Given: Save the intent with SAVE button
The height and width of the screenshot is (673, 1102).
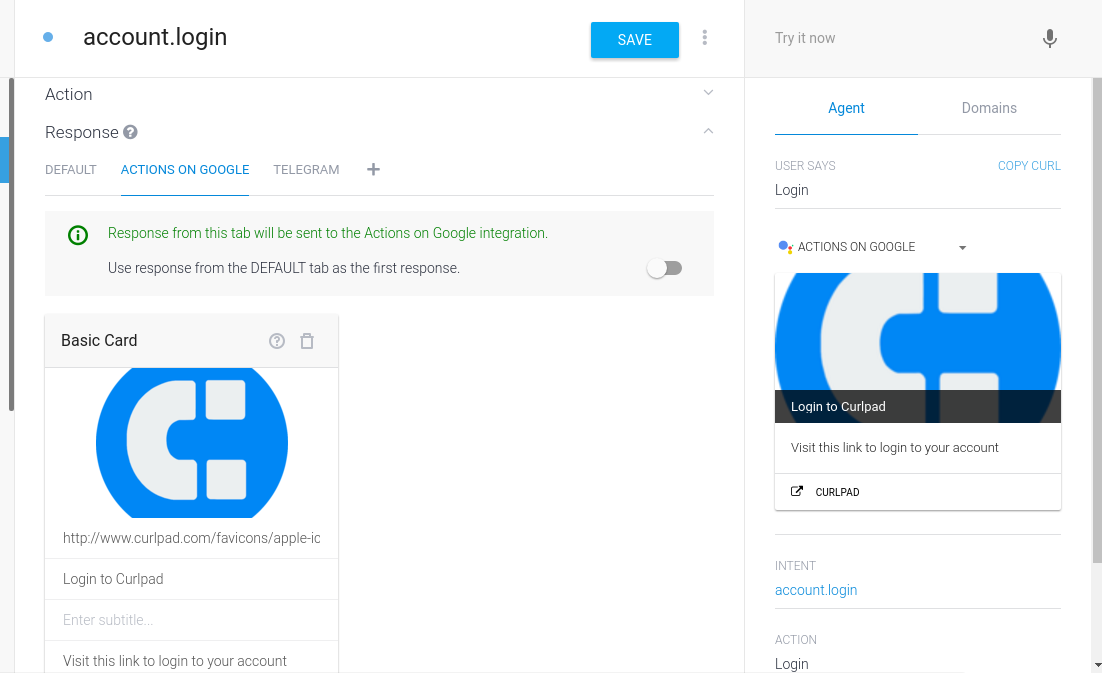Looking at the screenshot, I should (635, 40).
